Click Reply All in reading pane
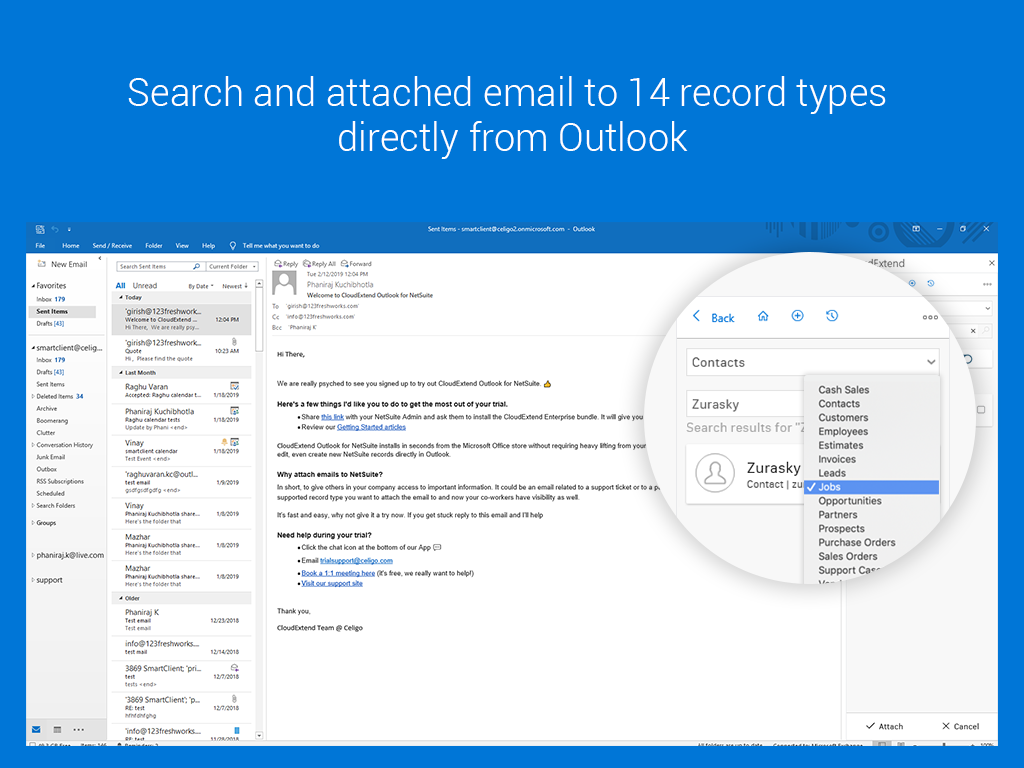 pos(319,264)
